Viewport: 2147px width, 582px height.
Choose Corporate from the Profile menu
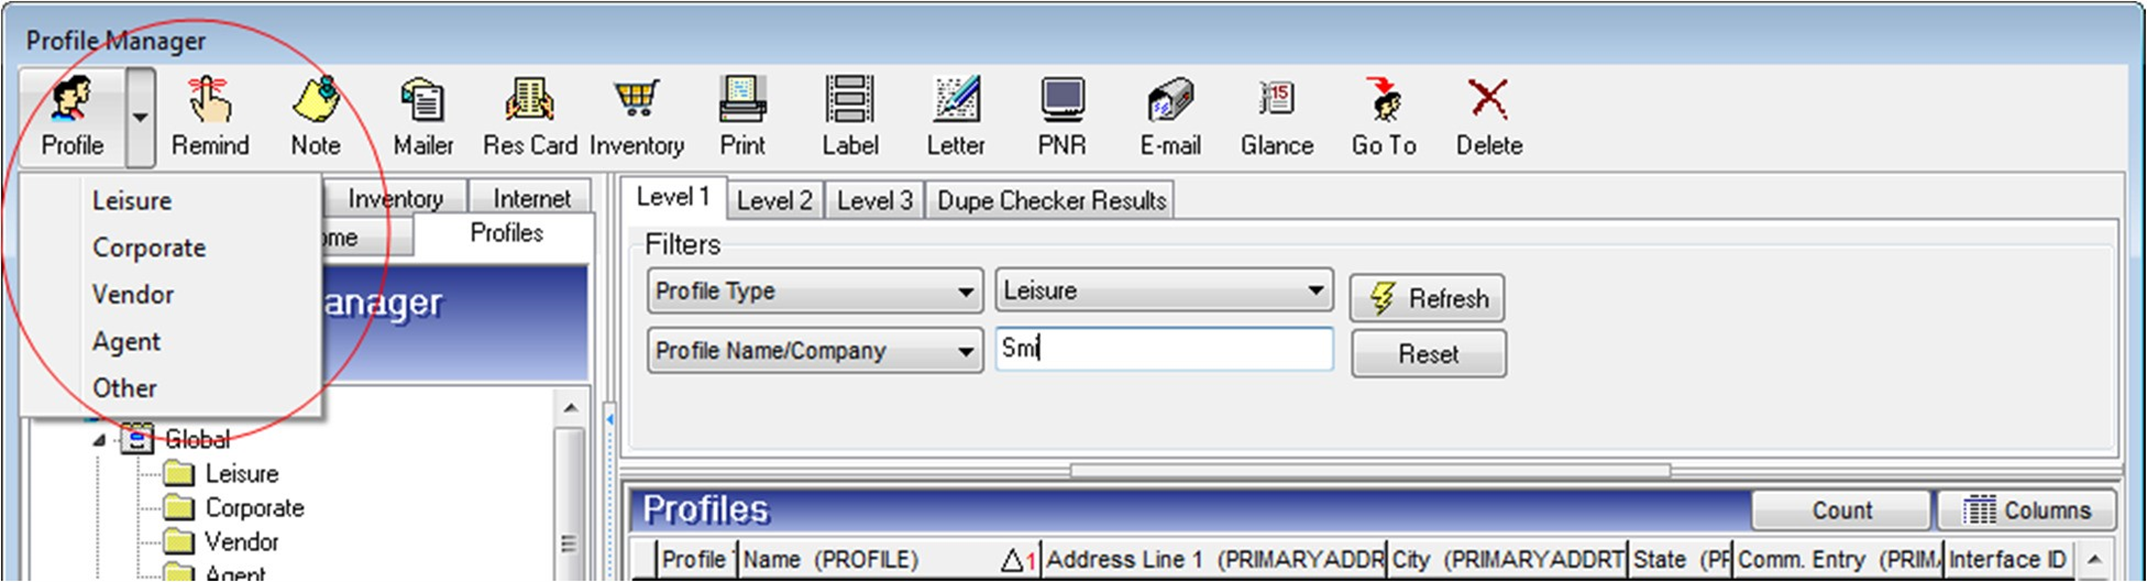149,248
